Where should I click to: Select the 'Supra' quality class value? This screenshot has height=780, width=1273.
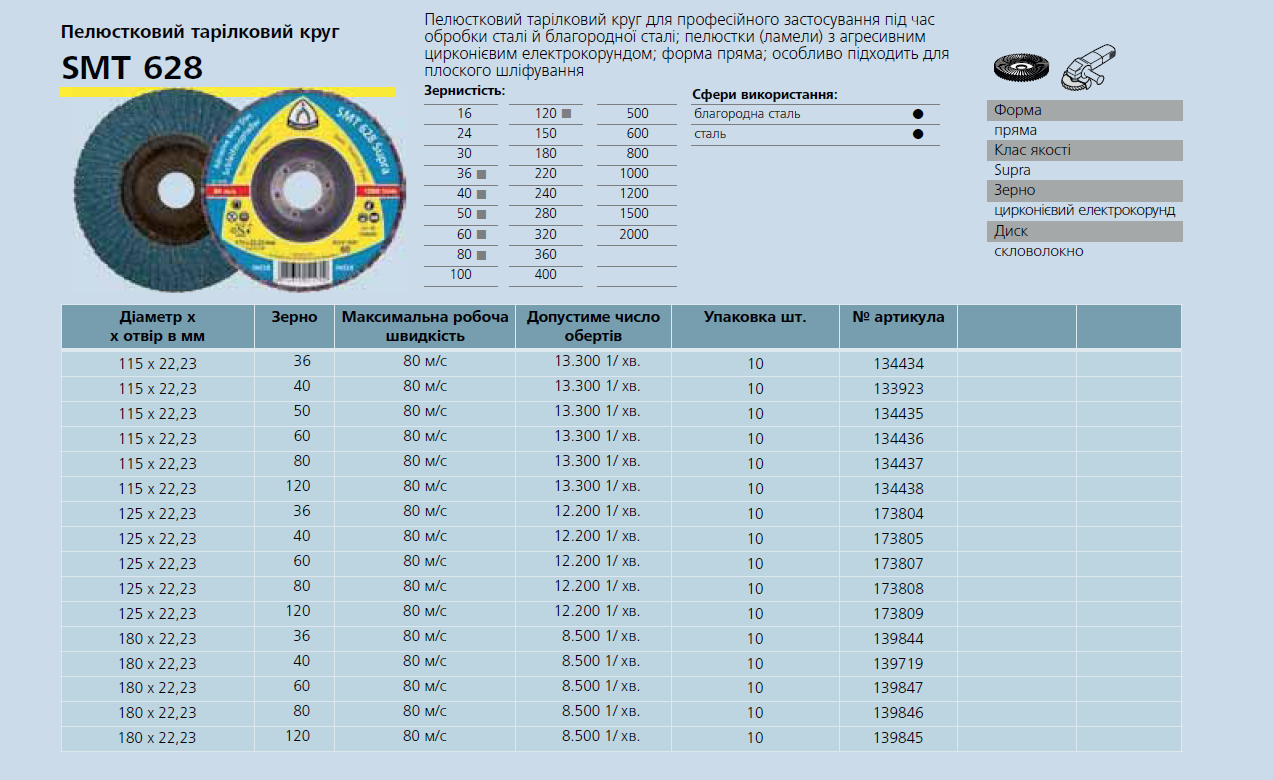1012,171
